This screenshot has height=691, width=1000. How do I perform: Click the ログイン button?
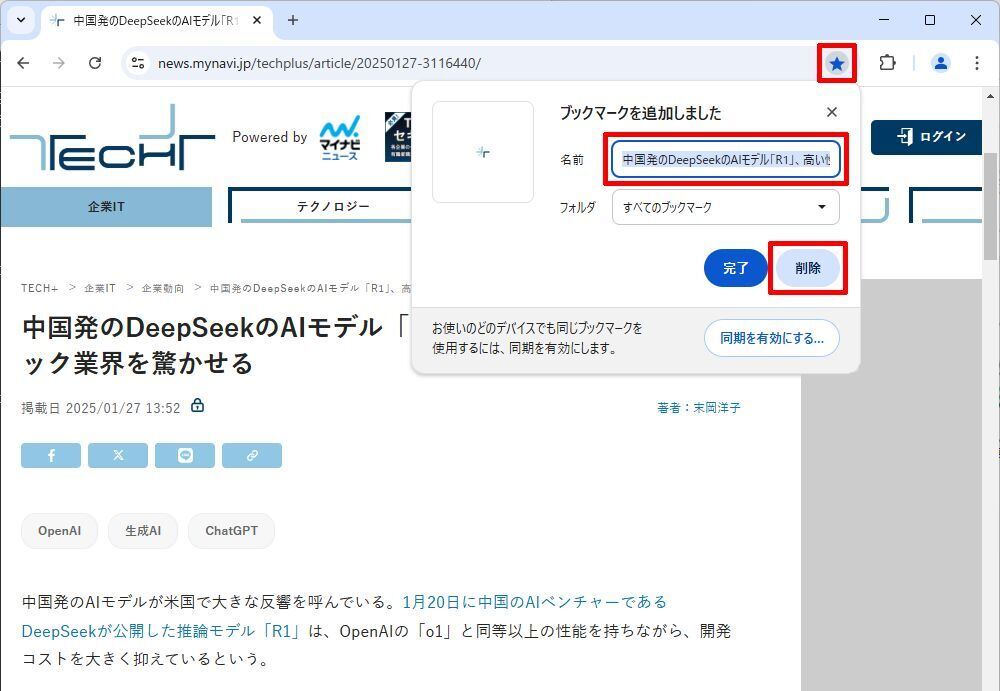[x=929, y=137]
